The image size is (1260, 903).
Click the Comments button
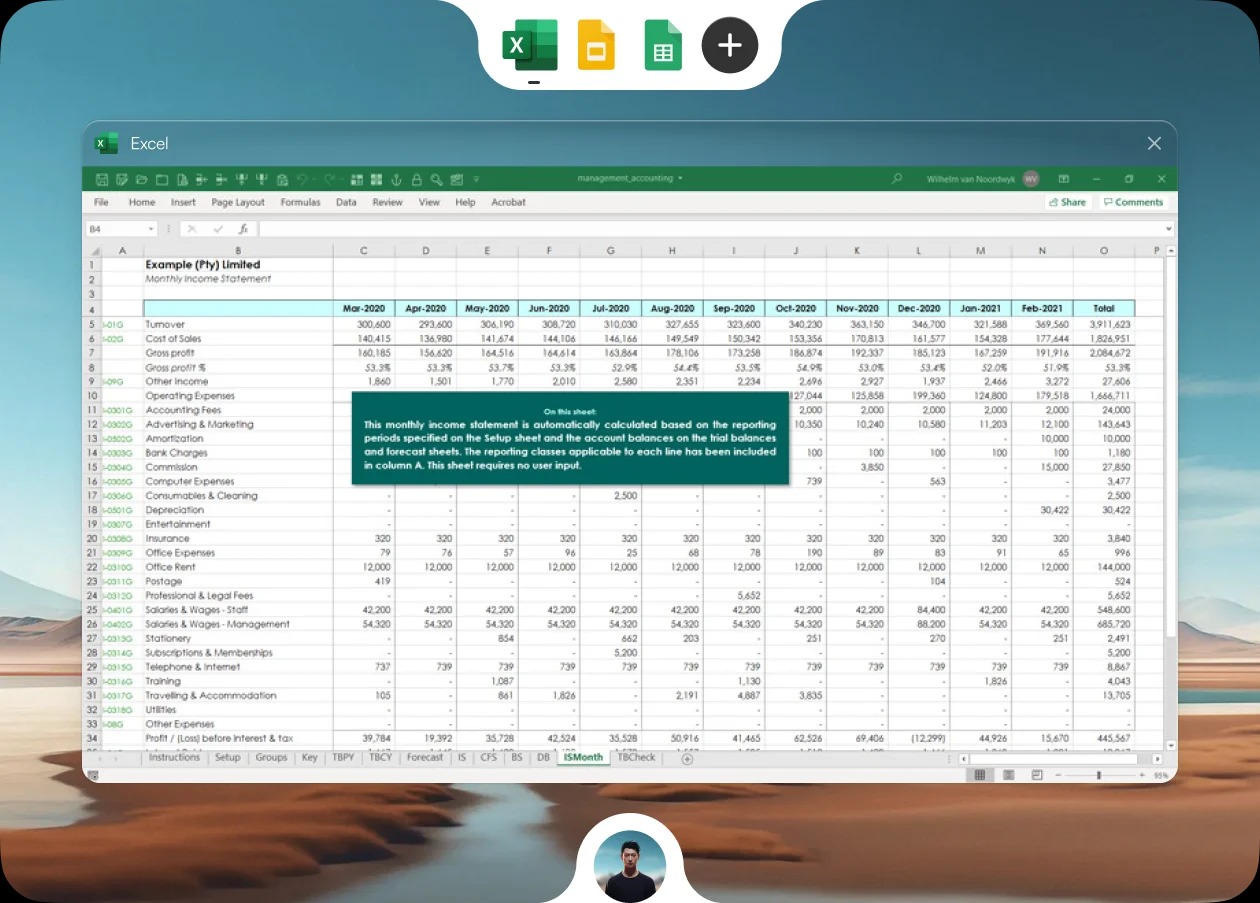point(1133,202)
